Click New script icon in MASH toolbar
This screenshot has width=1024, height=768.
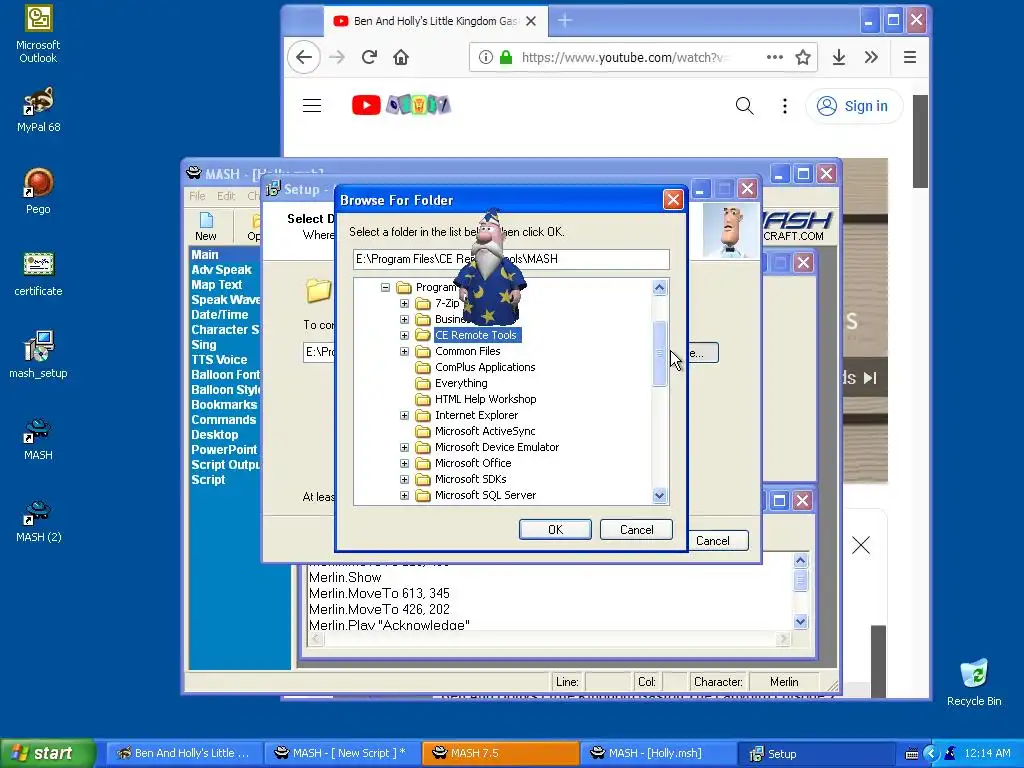coord(206,227)
